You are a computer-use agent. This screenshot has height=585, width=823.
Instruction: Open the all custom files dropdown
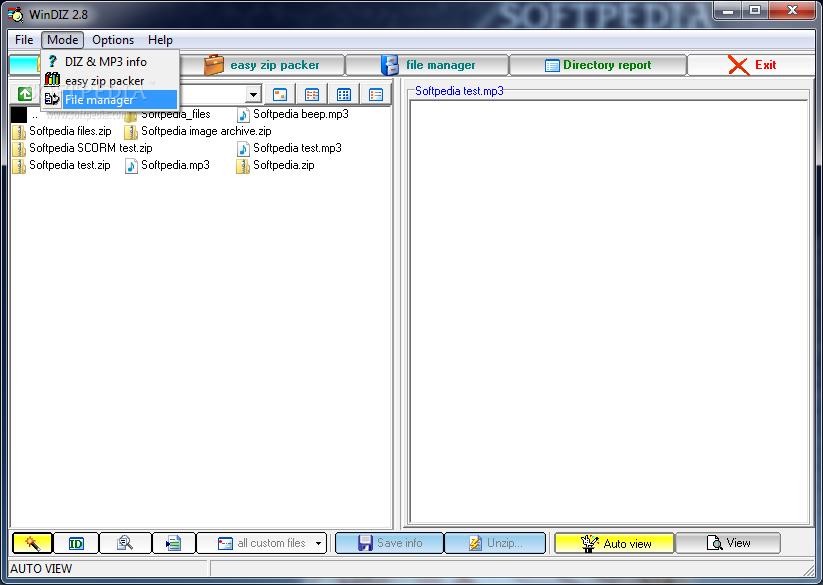262,543
